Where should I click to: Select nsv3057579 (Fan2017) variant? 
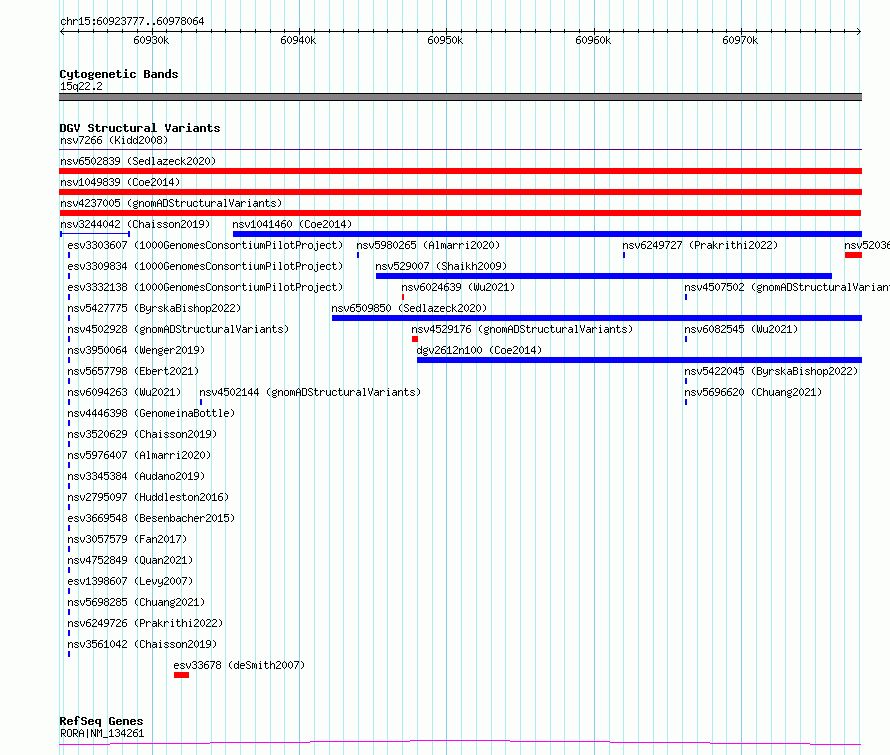click(127, 539)
